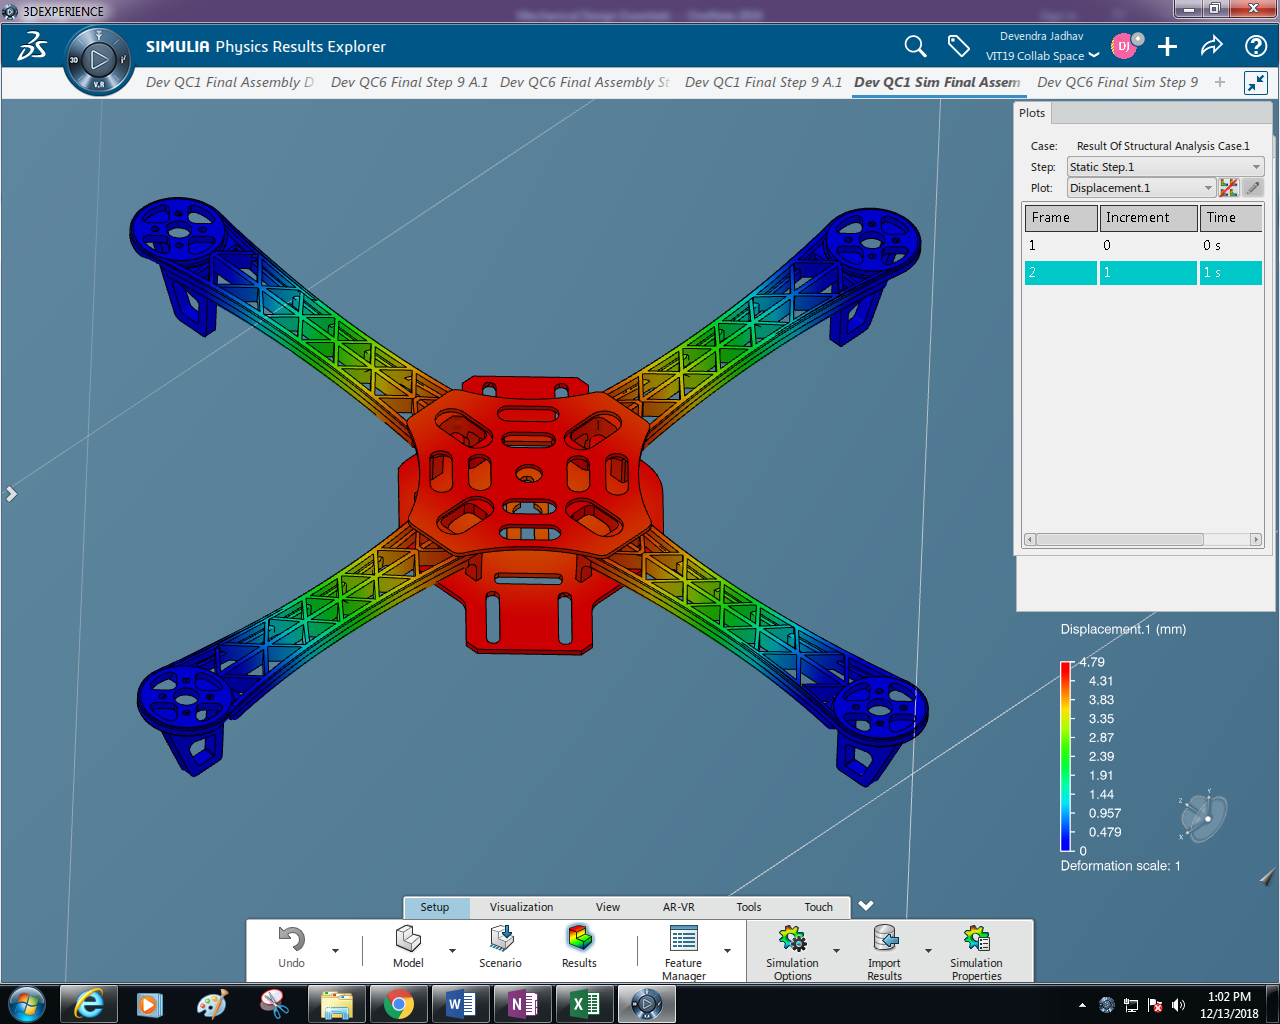Image resolution: width=1280 pixels, height=1024 pixels.
Task: Switch to the Visualization tab
Action: click(x=521, y=907)
